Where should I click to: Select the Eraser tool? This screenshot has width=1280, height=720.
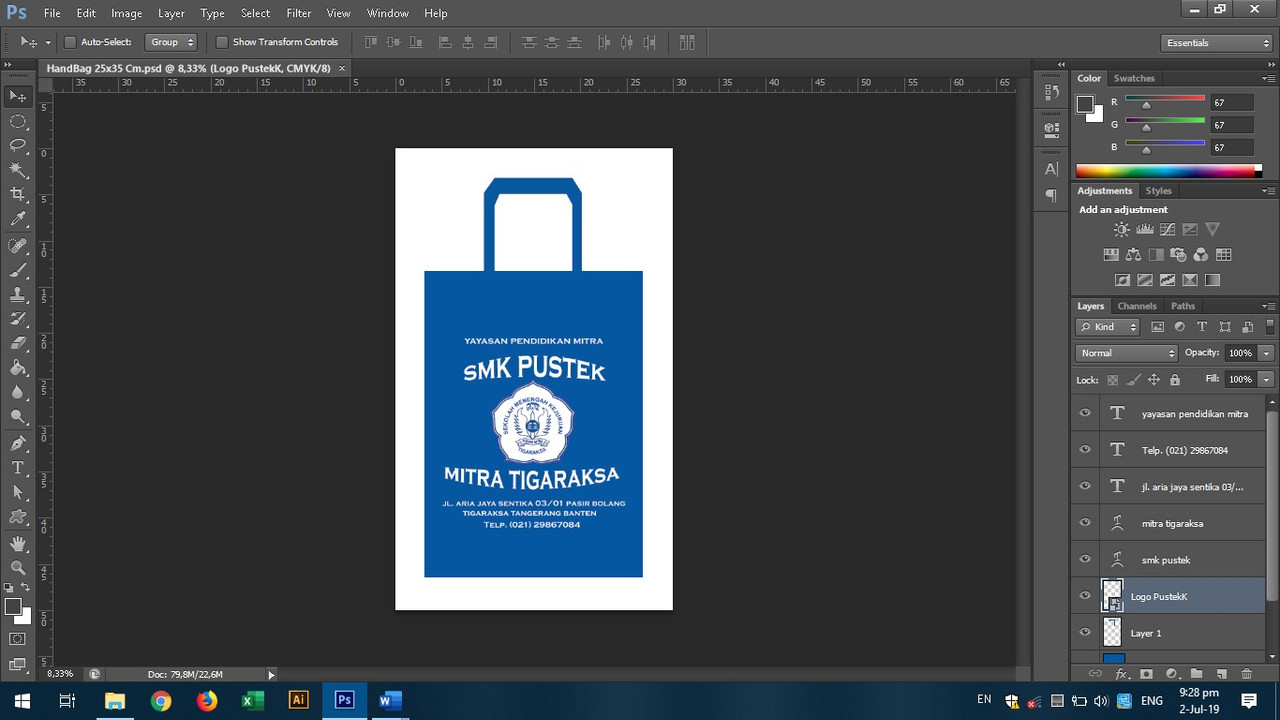[x=18, y=343]
